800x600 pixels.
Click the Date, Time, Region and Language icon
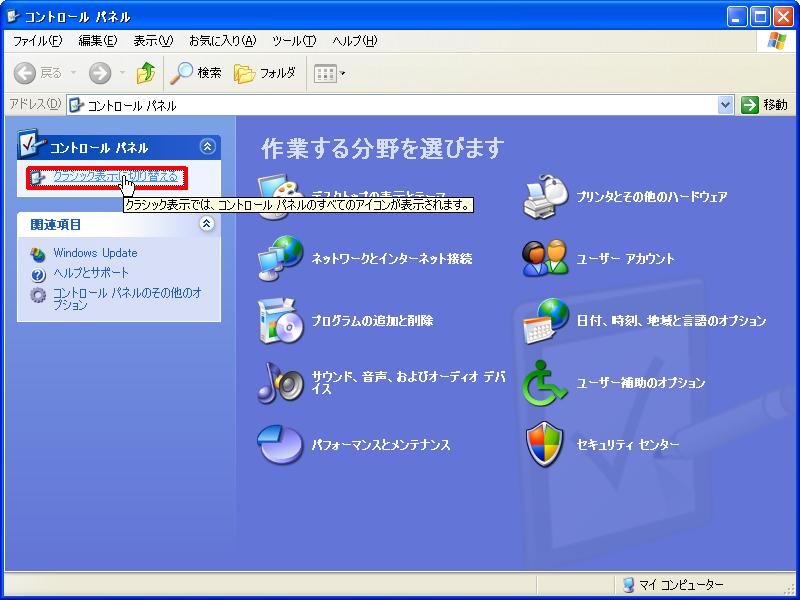point(546,321)
